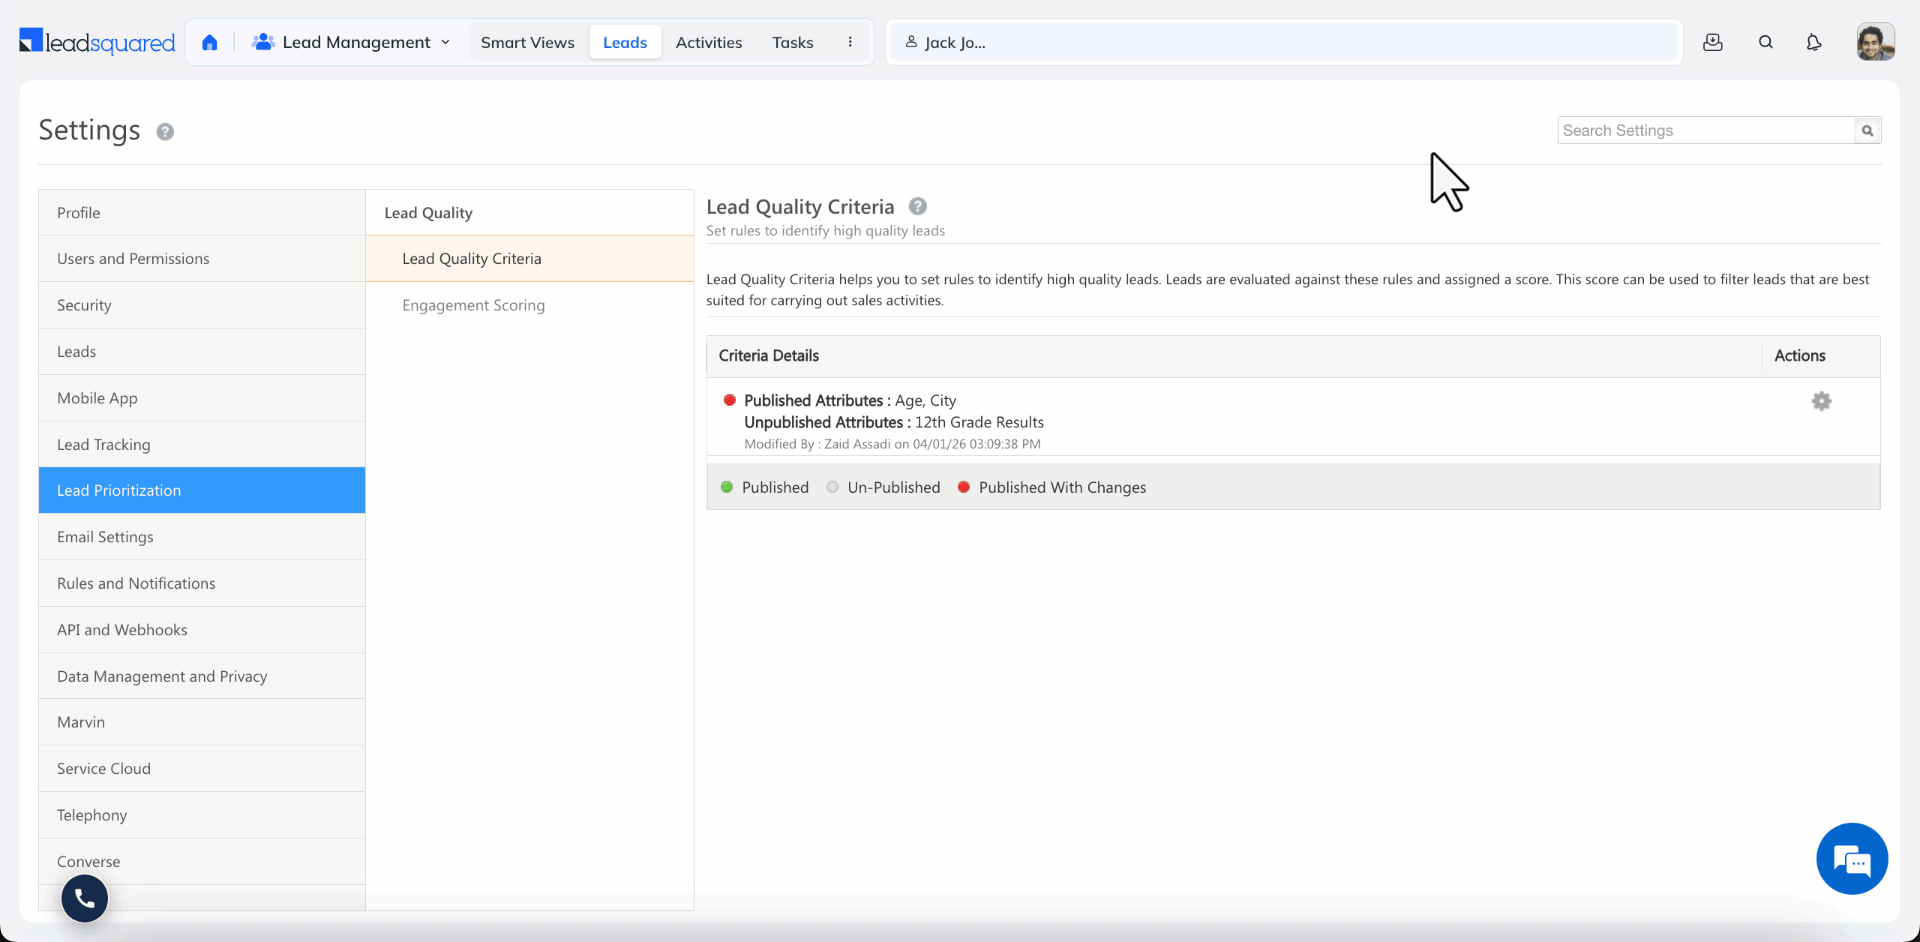Click the inbox icon near the profile picture
Screen dimensions: 1920x942
click(x=1713, y=42)
